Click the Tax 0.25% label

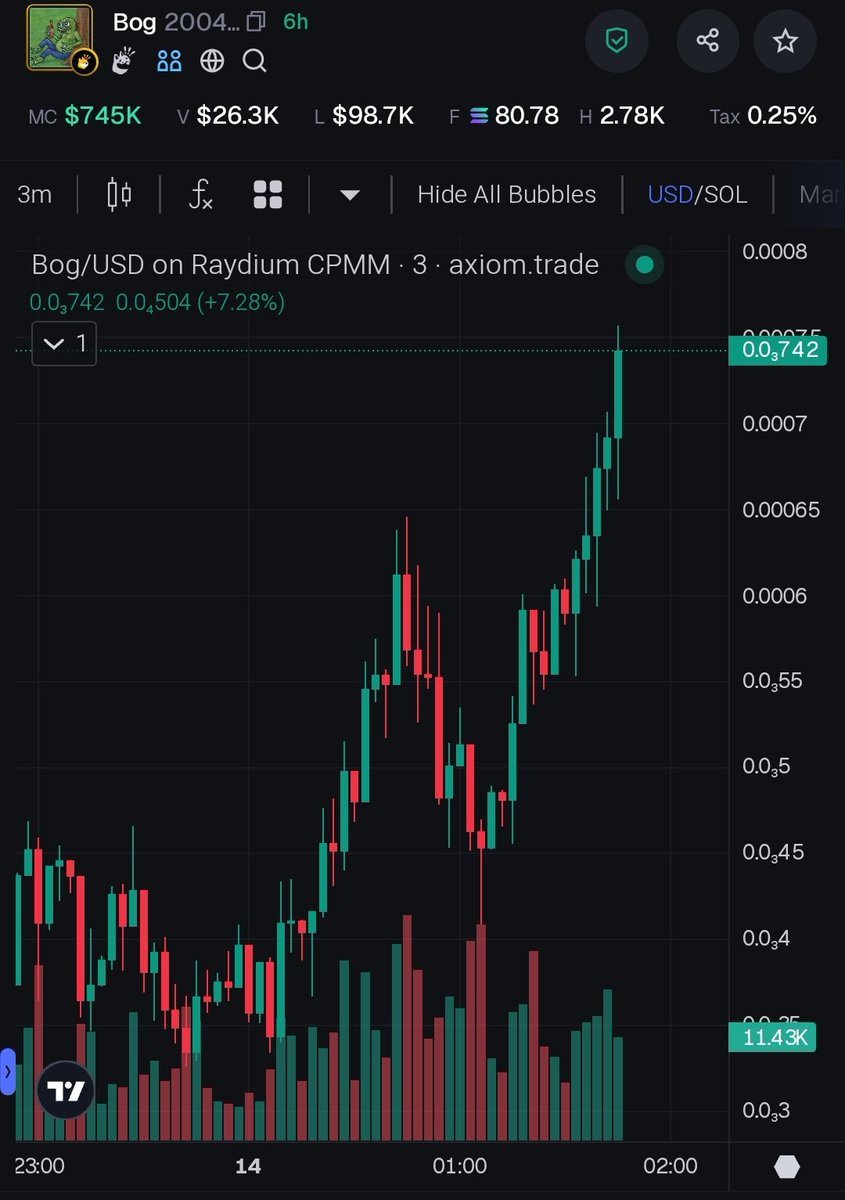tap(763, 116)
